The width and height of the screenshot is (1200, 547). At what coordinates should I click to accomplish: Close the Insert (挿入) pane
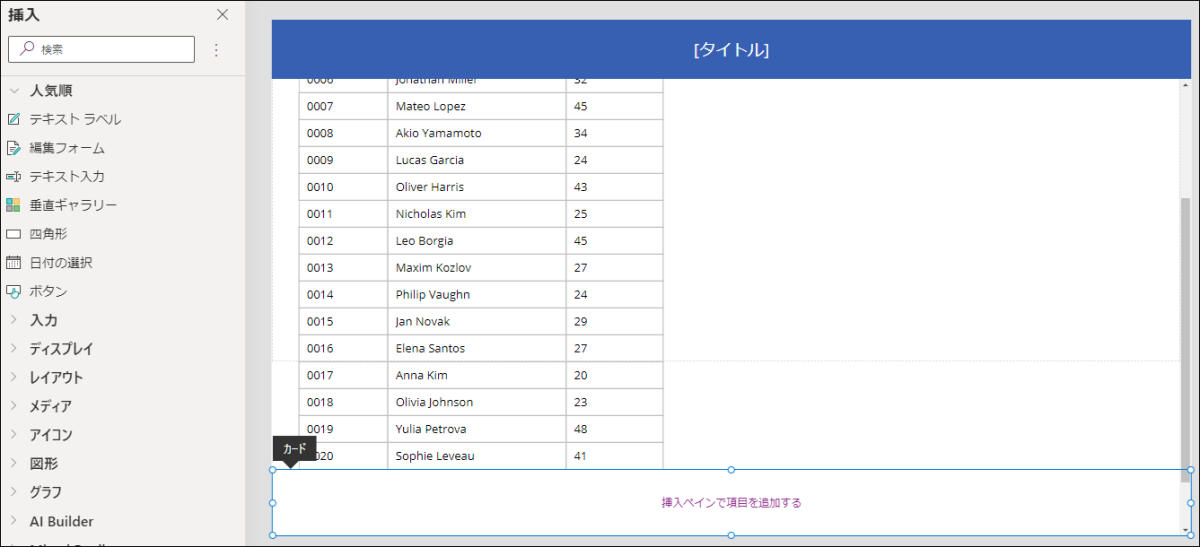pyautogui.click(x=223, y=15)
